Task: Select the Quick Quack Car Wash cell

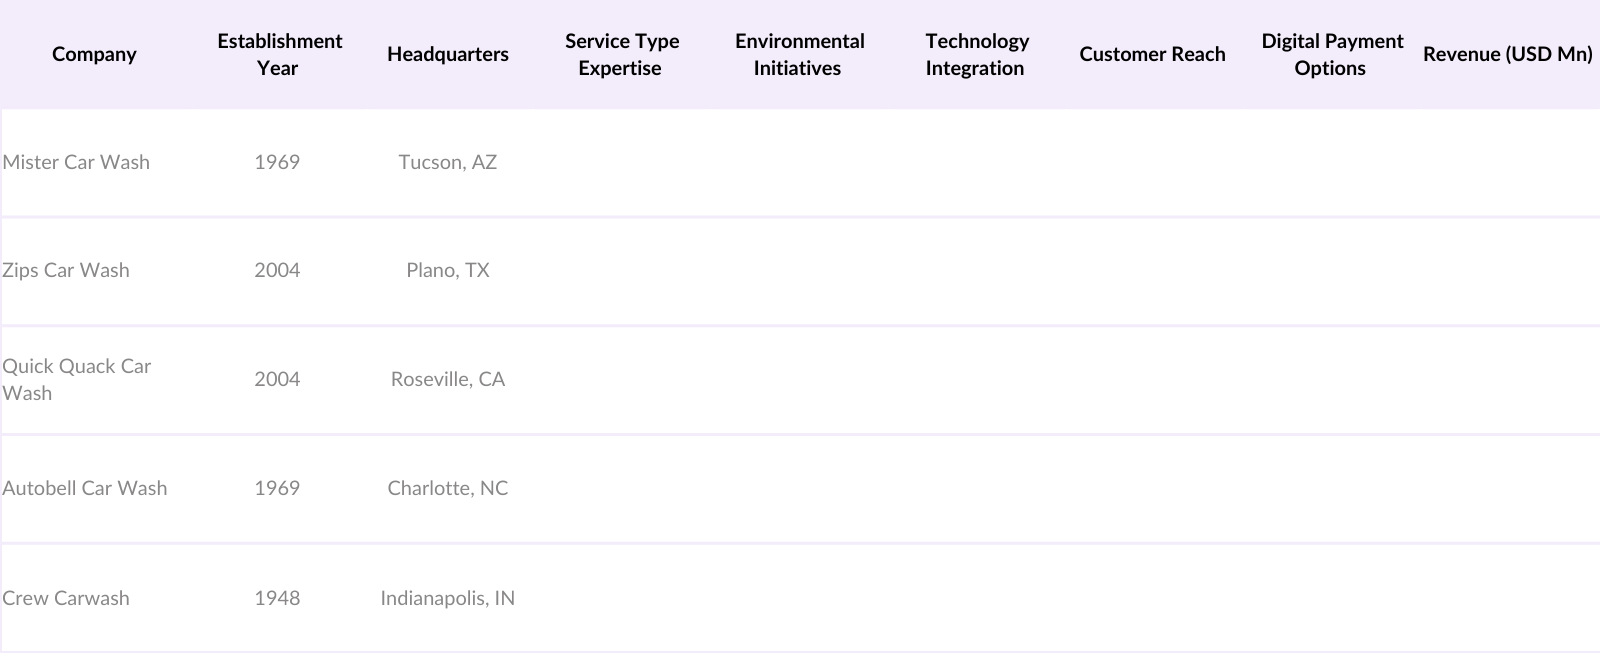Action: (x=76, y=379)
